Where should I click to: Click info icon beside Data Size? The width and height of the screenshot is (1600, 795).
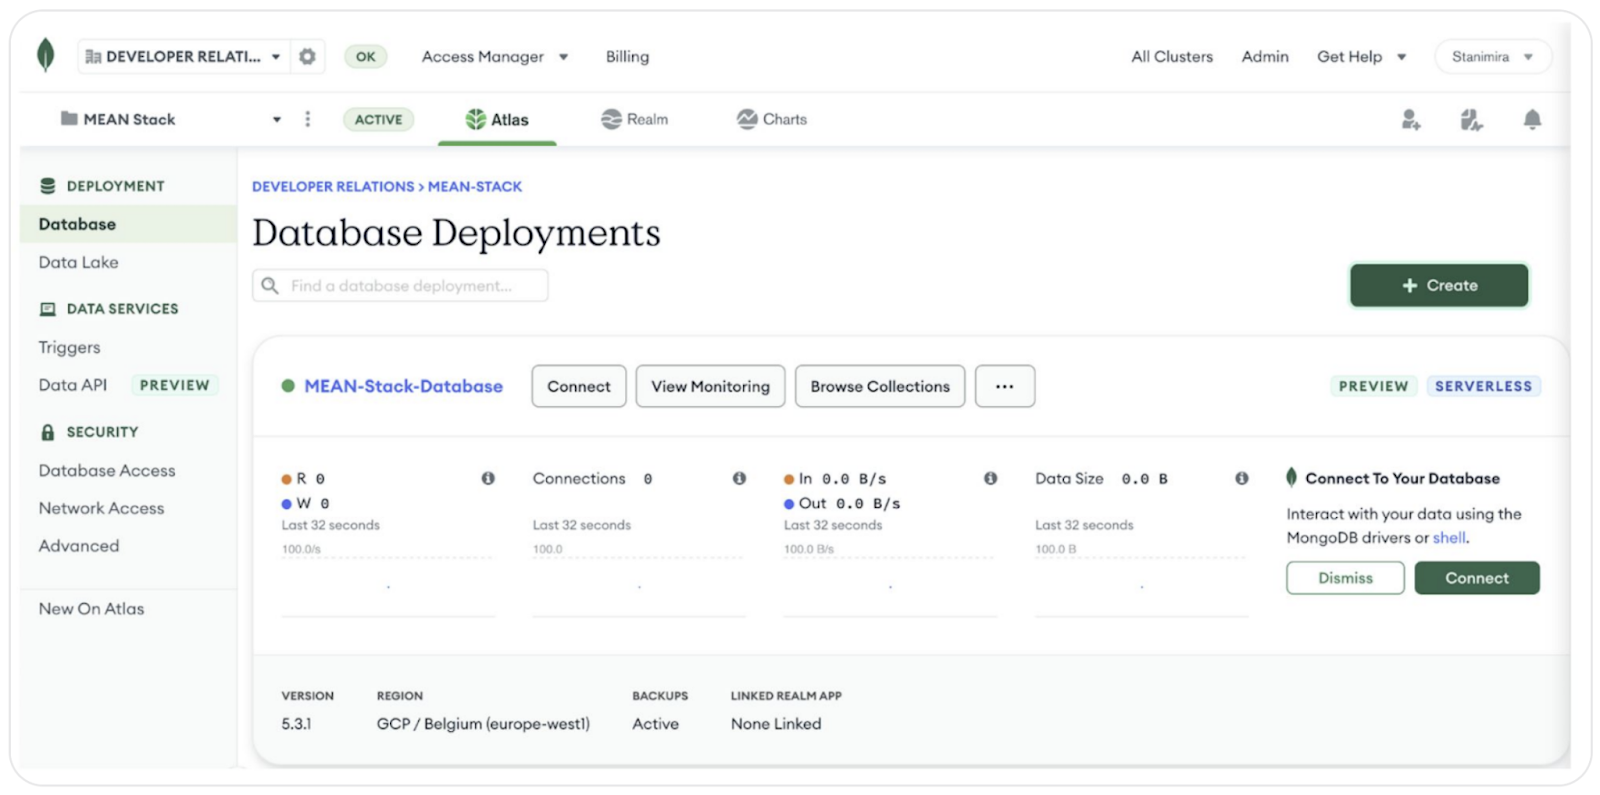pyautogui.click(x=1241, y=479)
